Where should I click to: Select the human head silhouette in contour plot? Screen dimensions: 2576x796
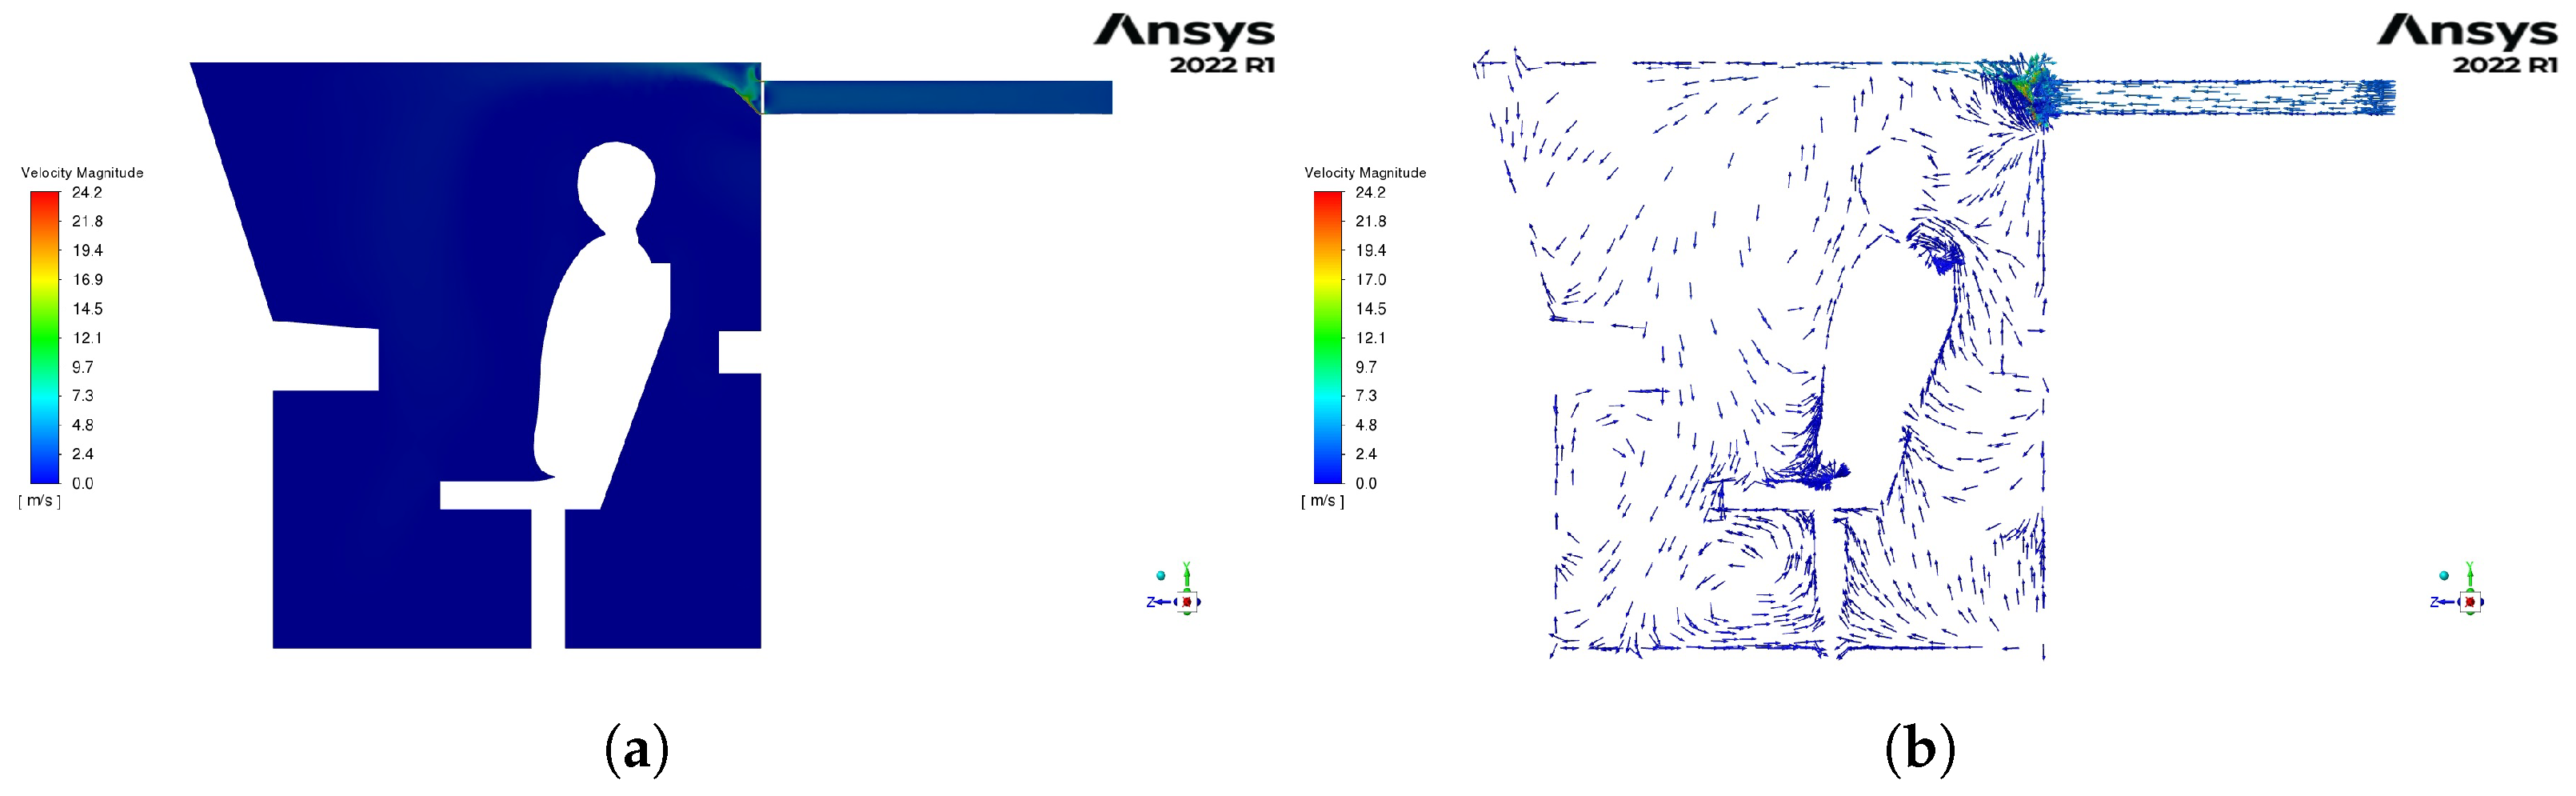(615, 186)
